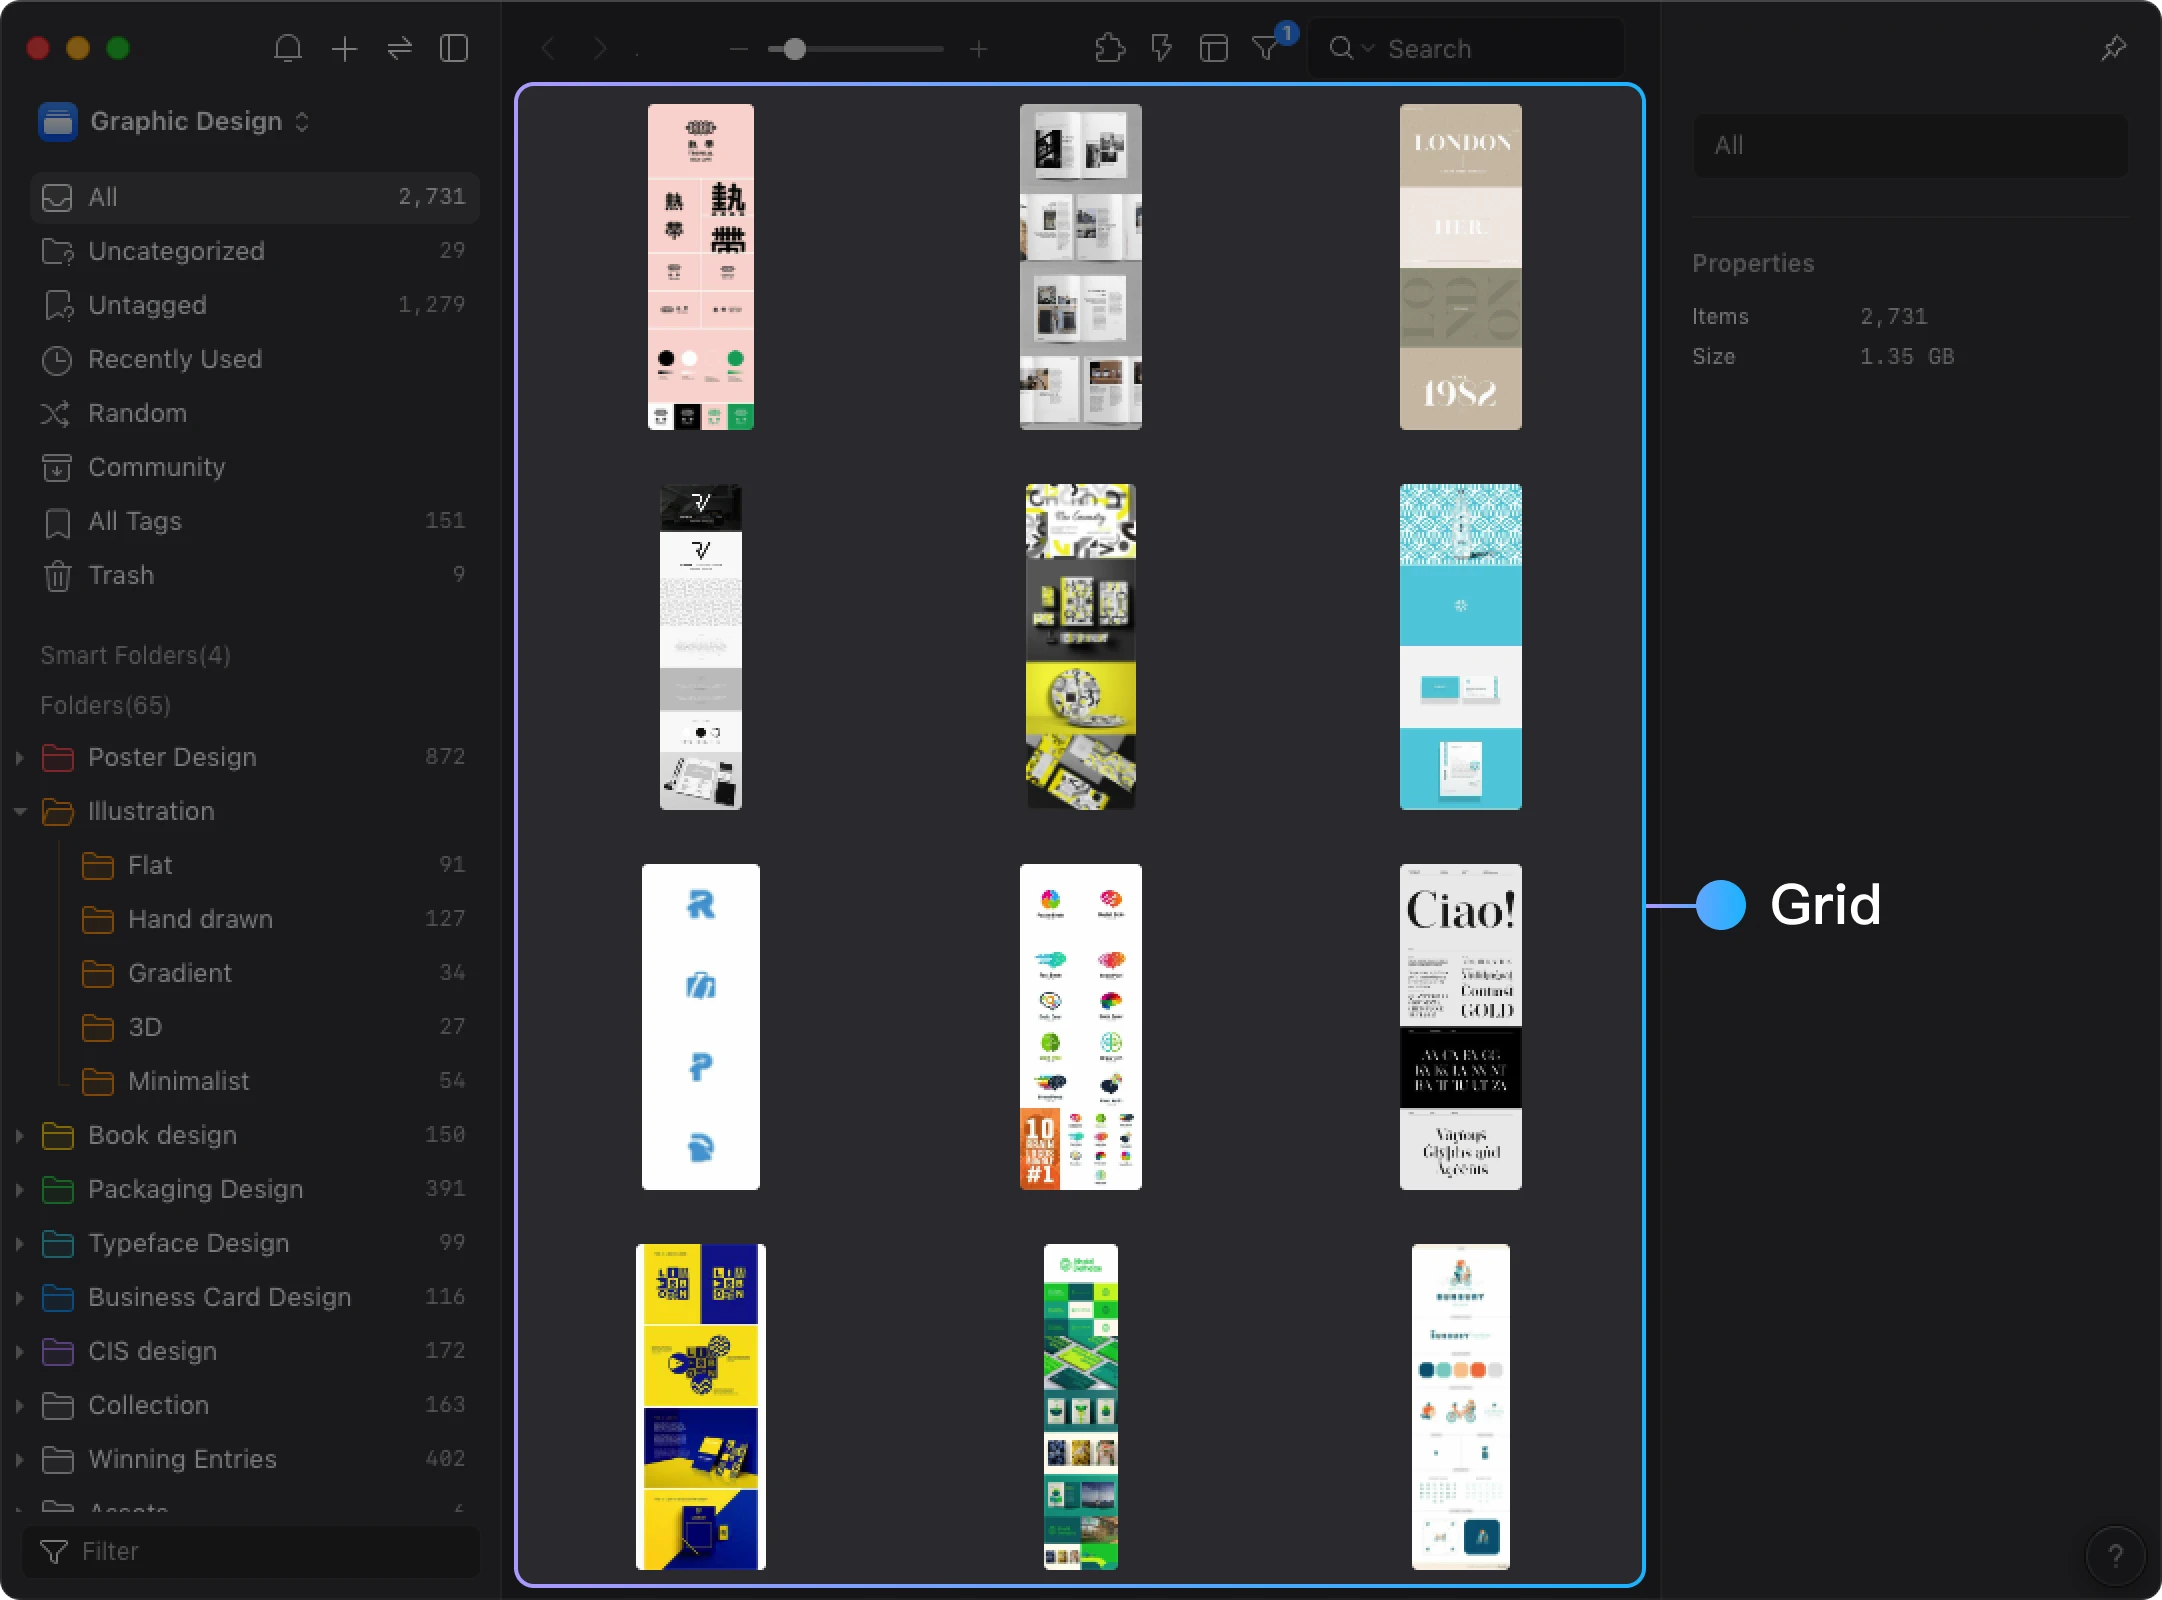Click the Filter field at sidebar bottom
The height and width of the screenshot is (1600, 2162).
(251, 1551)
